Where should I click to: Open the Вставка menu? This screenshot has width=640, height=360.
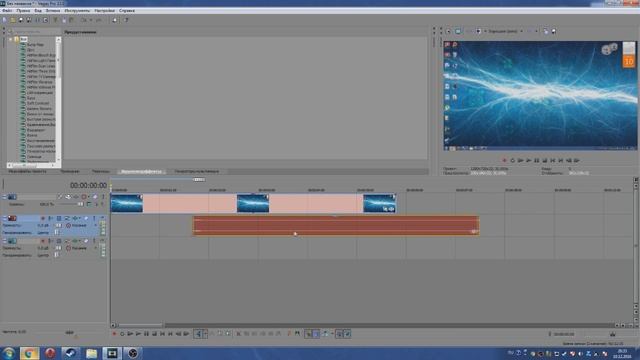53,11
